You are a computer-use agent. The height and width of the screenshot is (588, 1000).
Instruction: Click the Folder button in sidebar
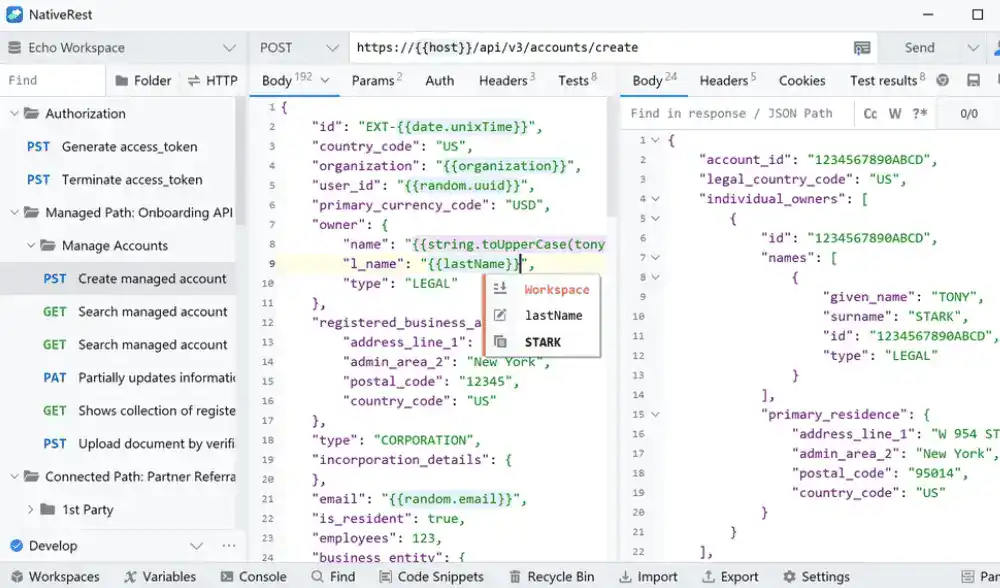143,81
